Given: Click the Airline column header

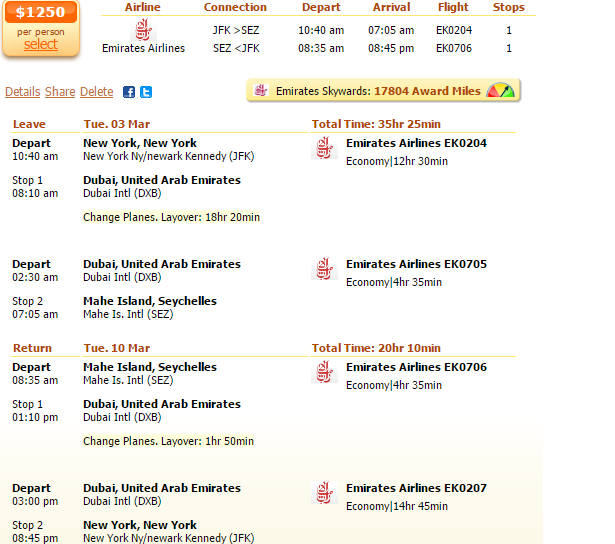Looking at the screenshot, I should 143,7.
